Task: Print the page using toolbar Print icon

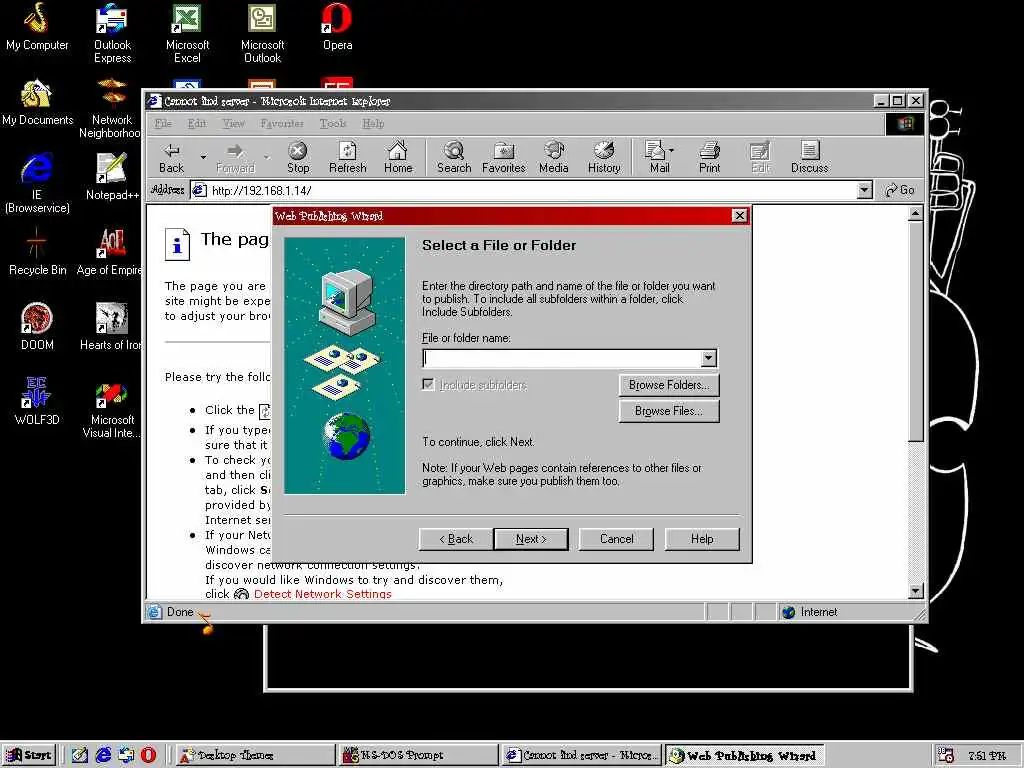Action: (x=709, y=157)
